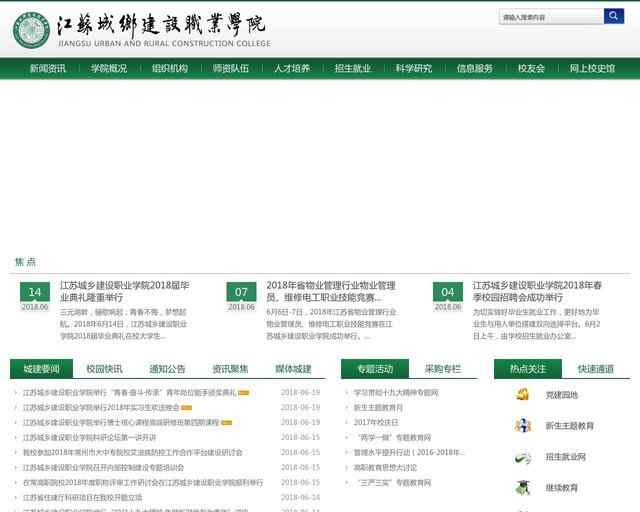Switch to the 资讯聚焦 tab

230,369
